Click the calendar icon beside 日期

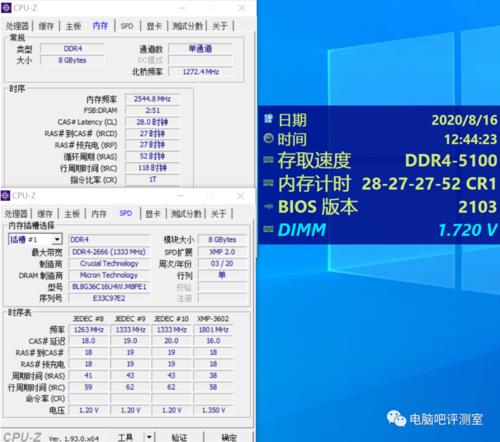pos(268,119)
